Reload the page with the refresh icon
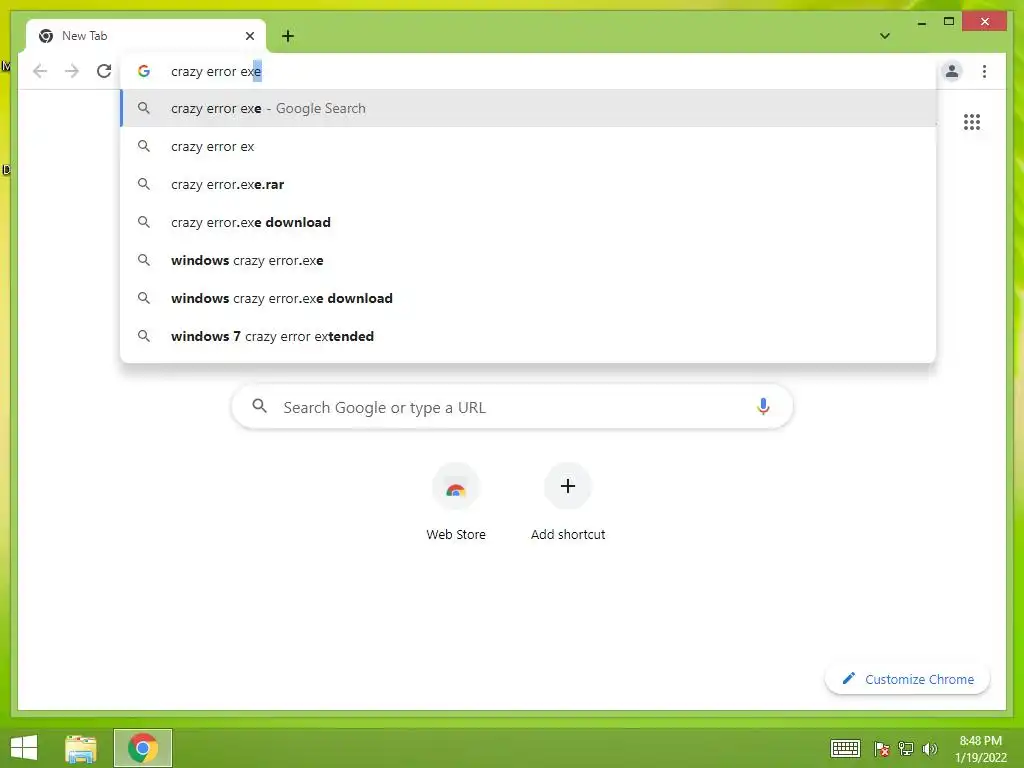 (x=104, y=71)
